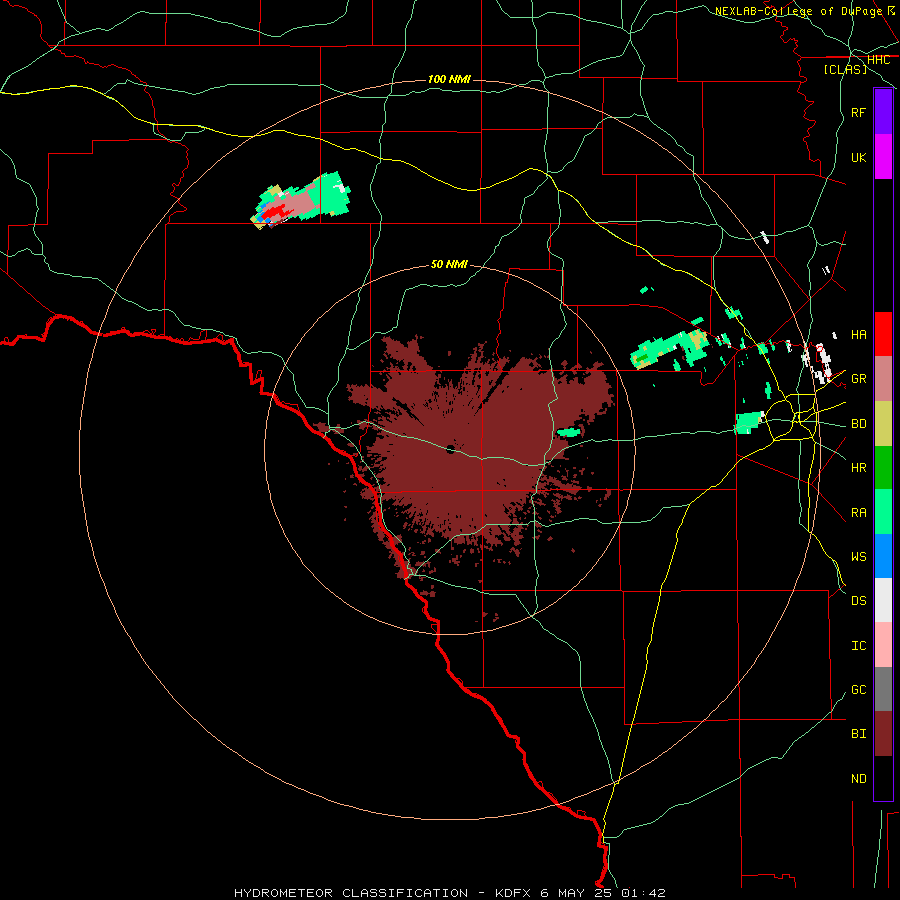The image size is (900, 900).
Task: Click the ND legend label
Action: pos(858,779)
